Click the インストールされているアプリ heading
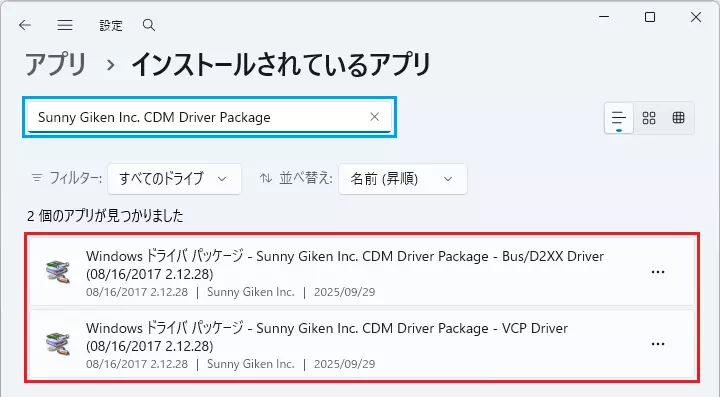Image resolution: width=720 pixels, height=397 pixels. point(281,64)
